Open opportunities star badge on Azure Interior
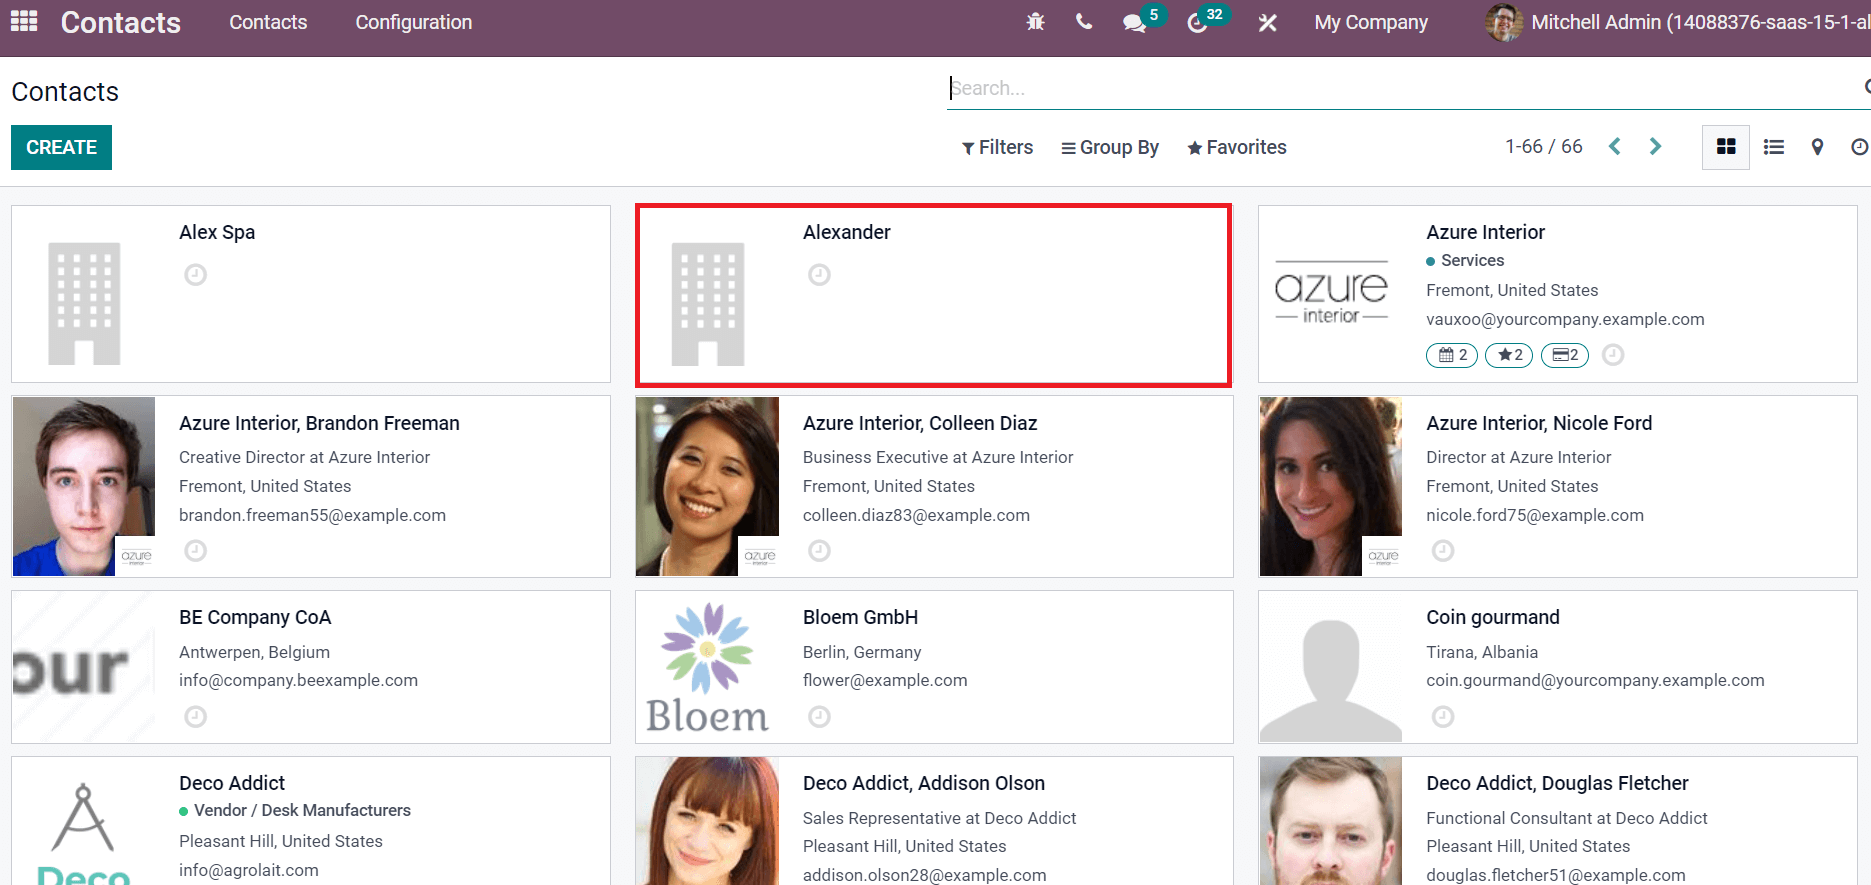This screenshot has height=885, width=1871. pos(1509,355)
